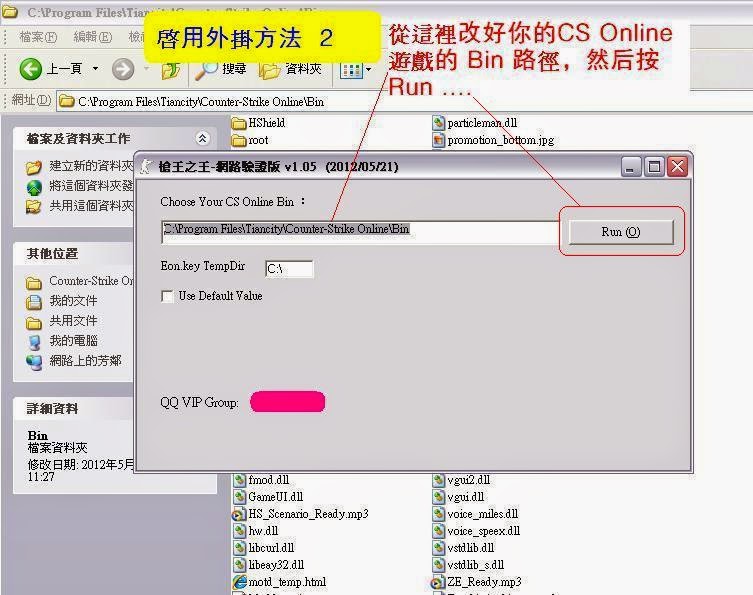Open the 編輯(E) menu
Viewport: 753px width, 595px height.
(93, 37)
